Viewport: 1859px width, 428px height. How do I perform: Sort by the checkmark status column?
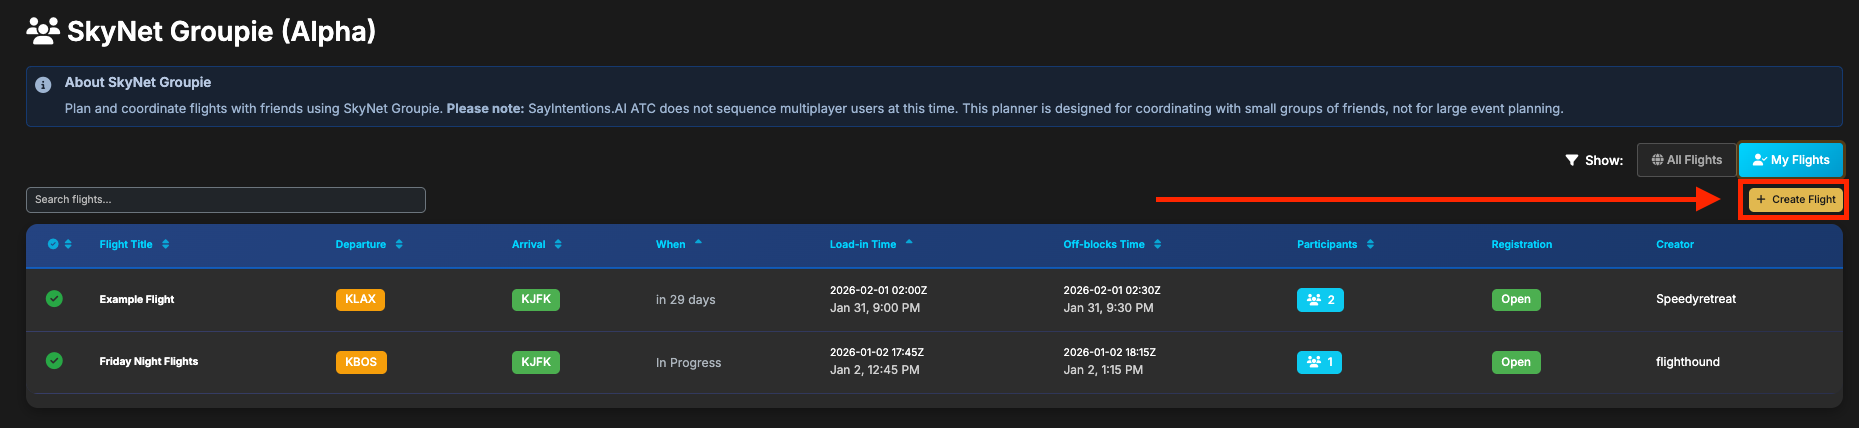[60, 244]
